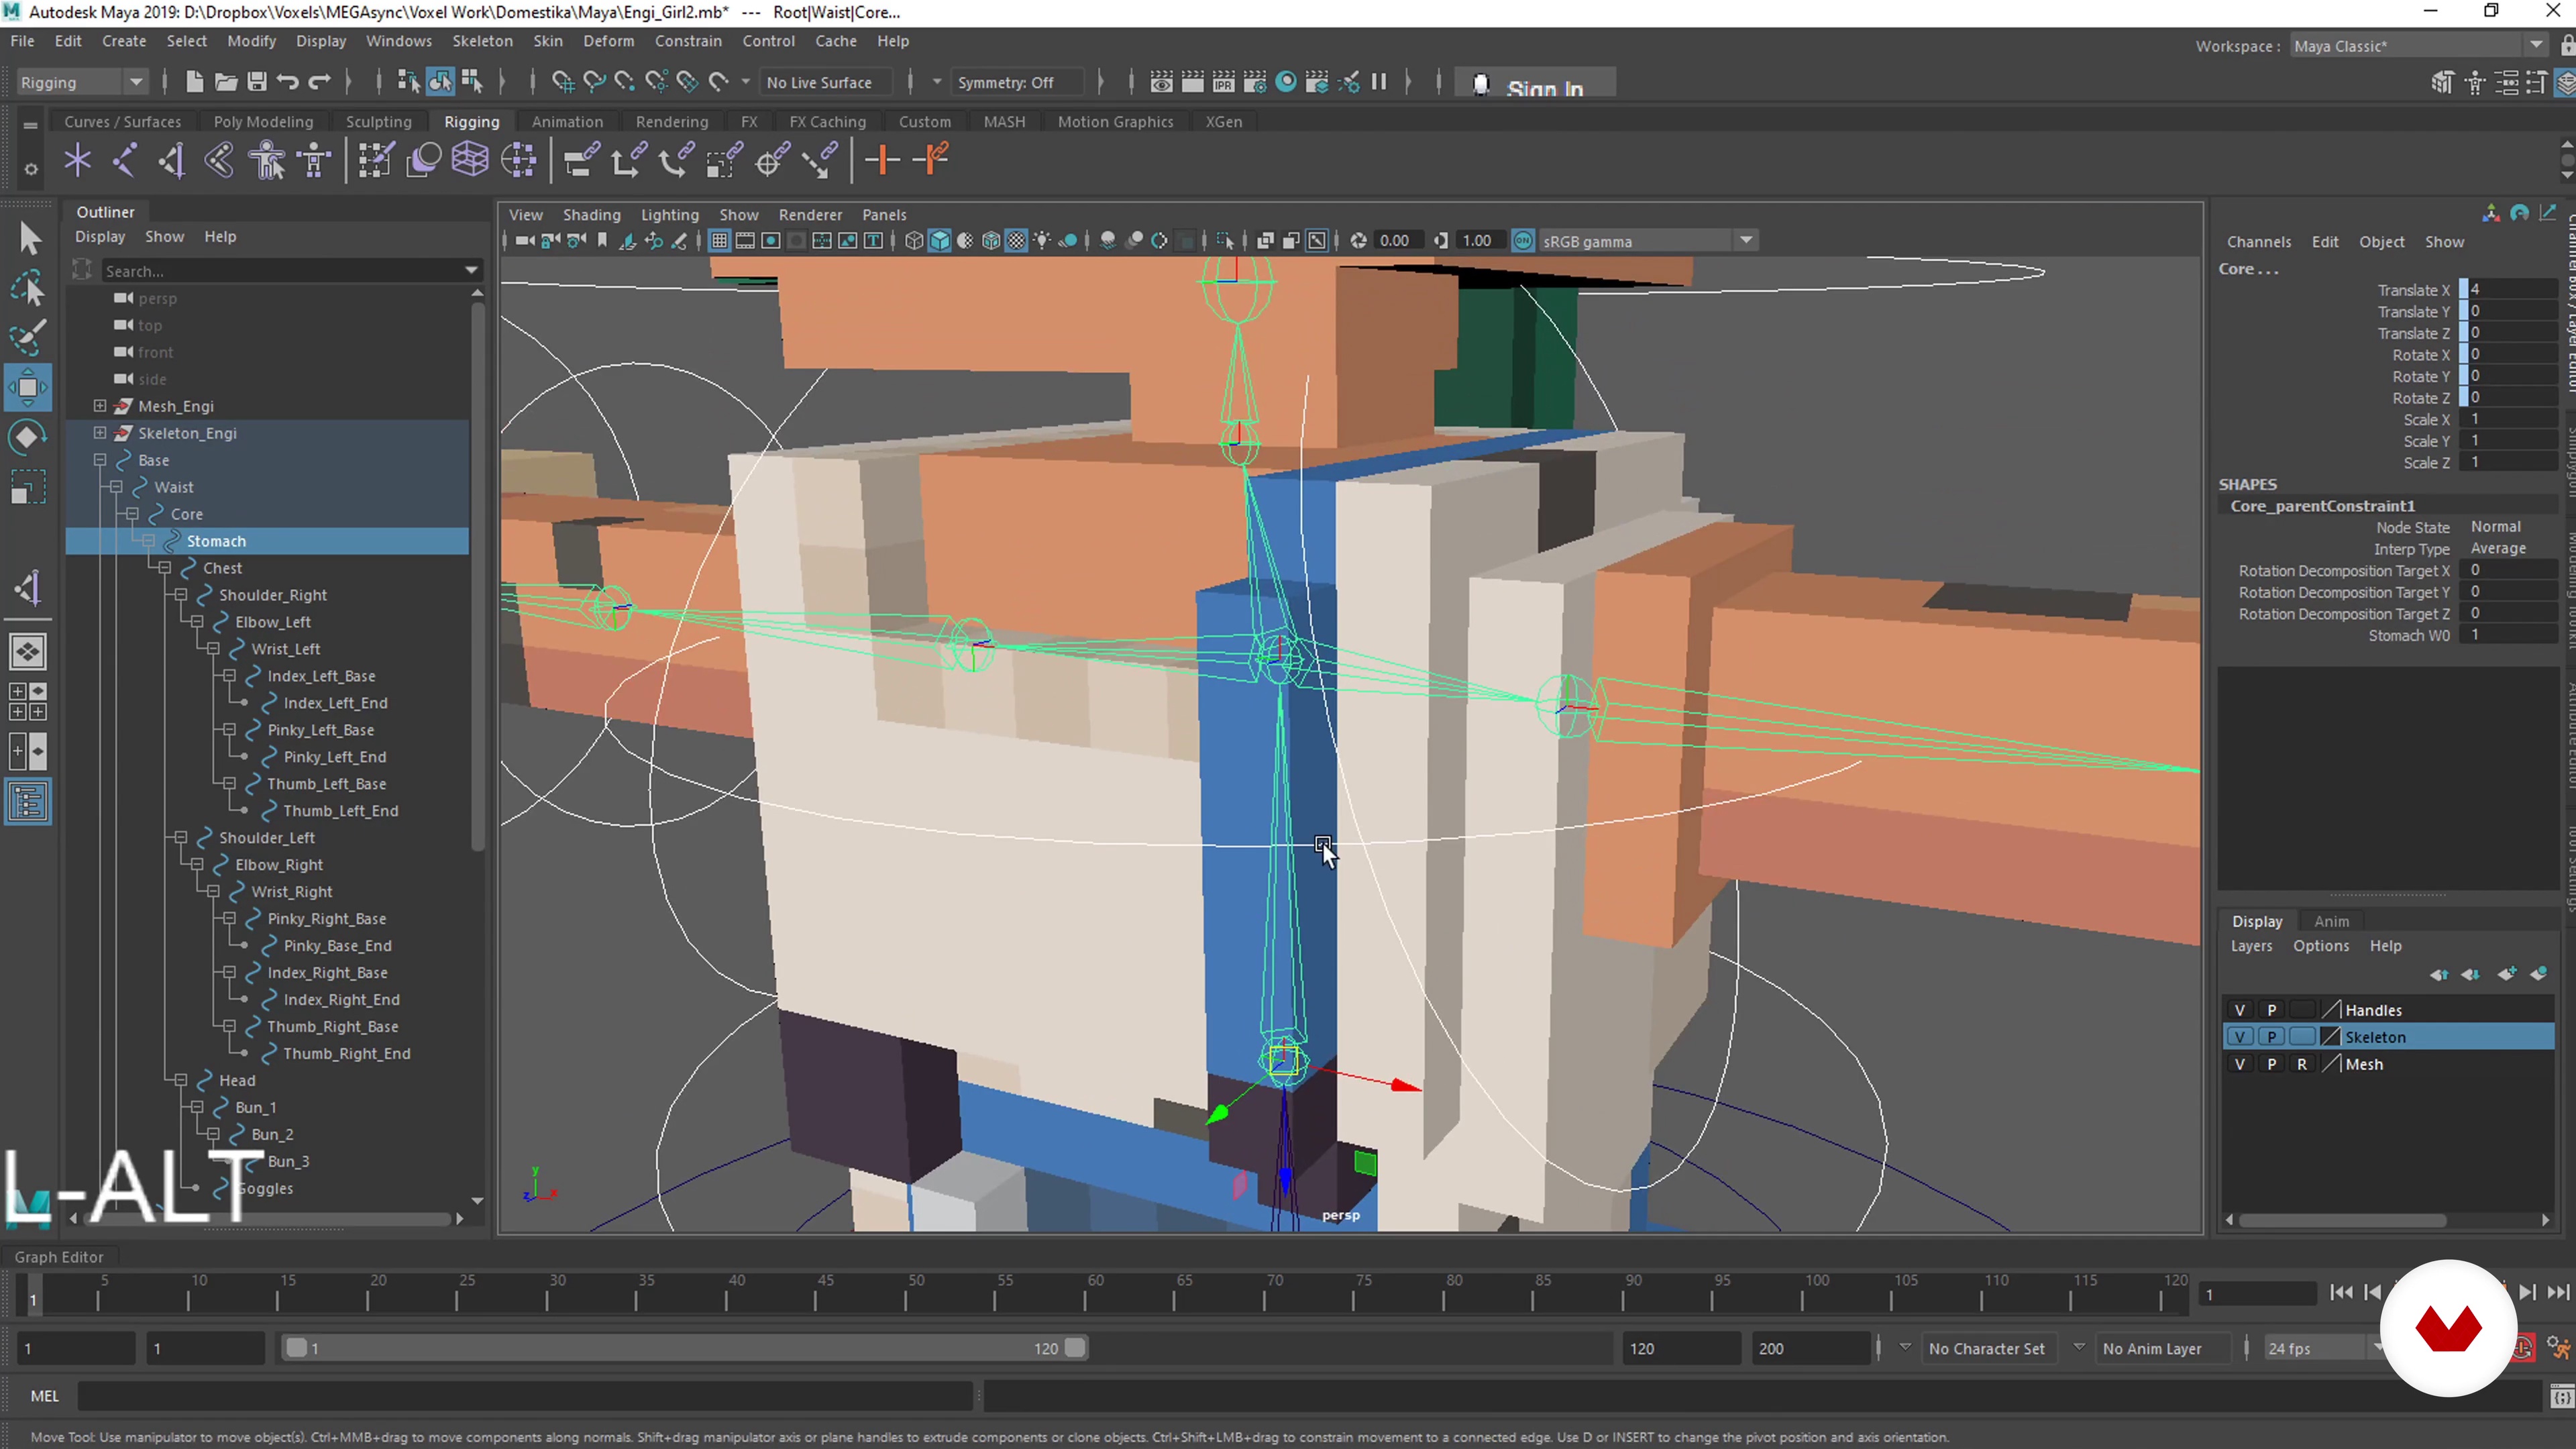Screen dimensions: 2576x1449
Task: Click the Create Joints shelf icon
Action: [125, 160]
